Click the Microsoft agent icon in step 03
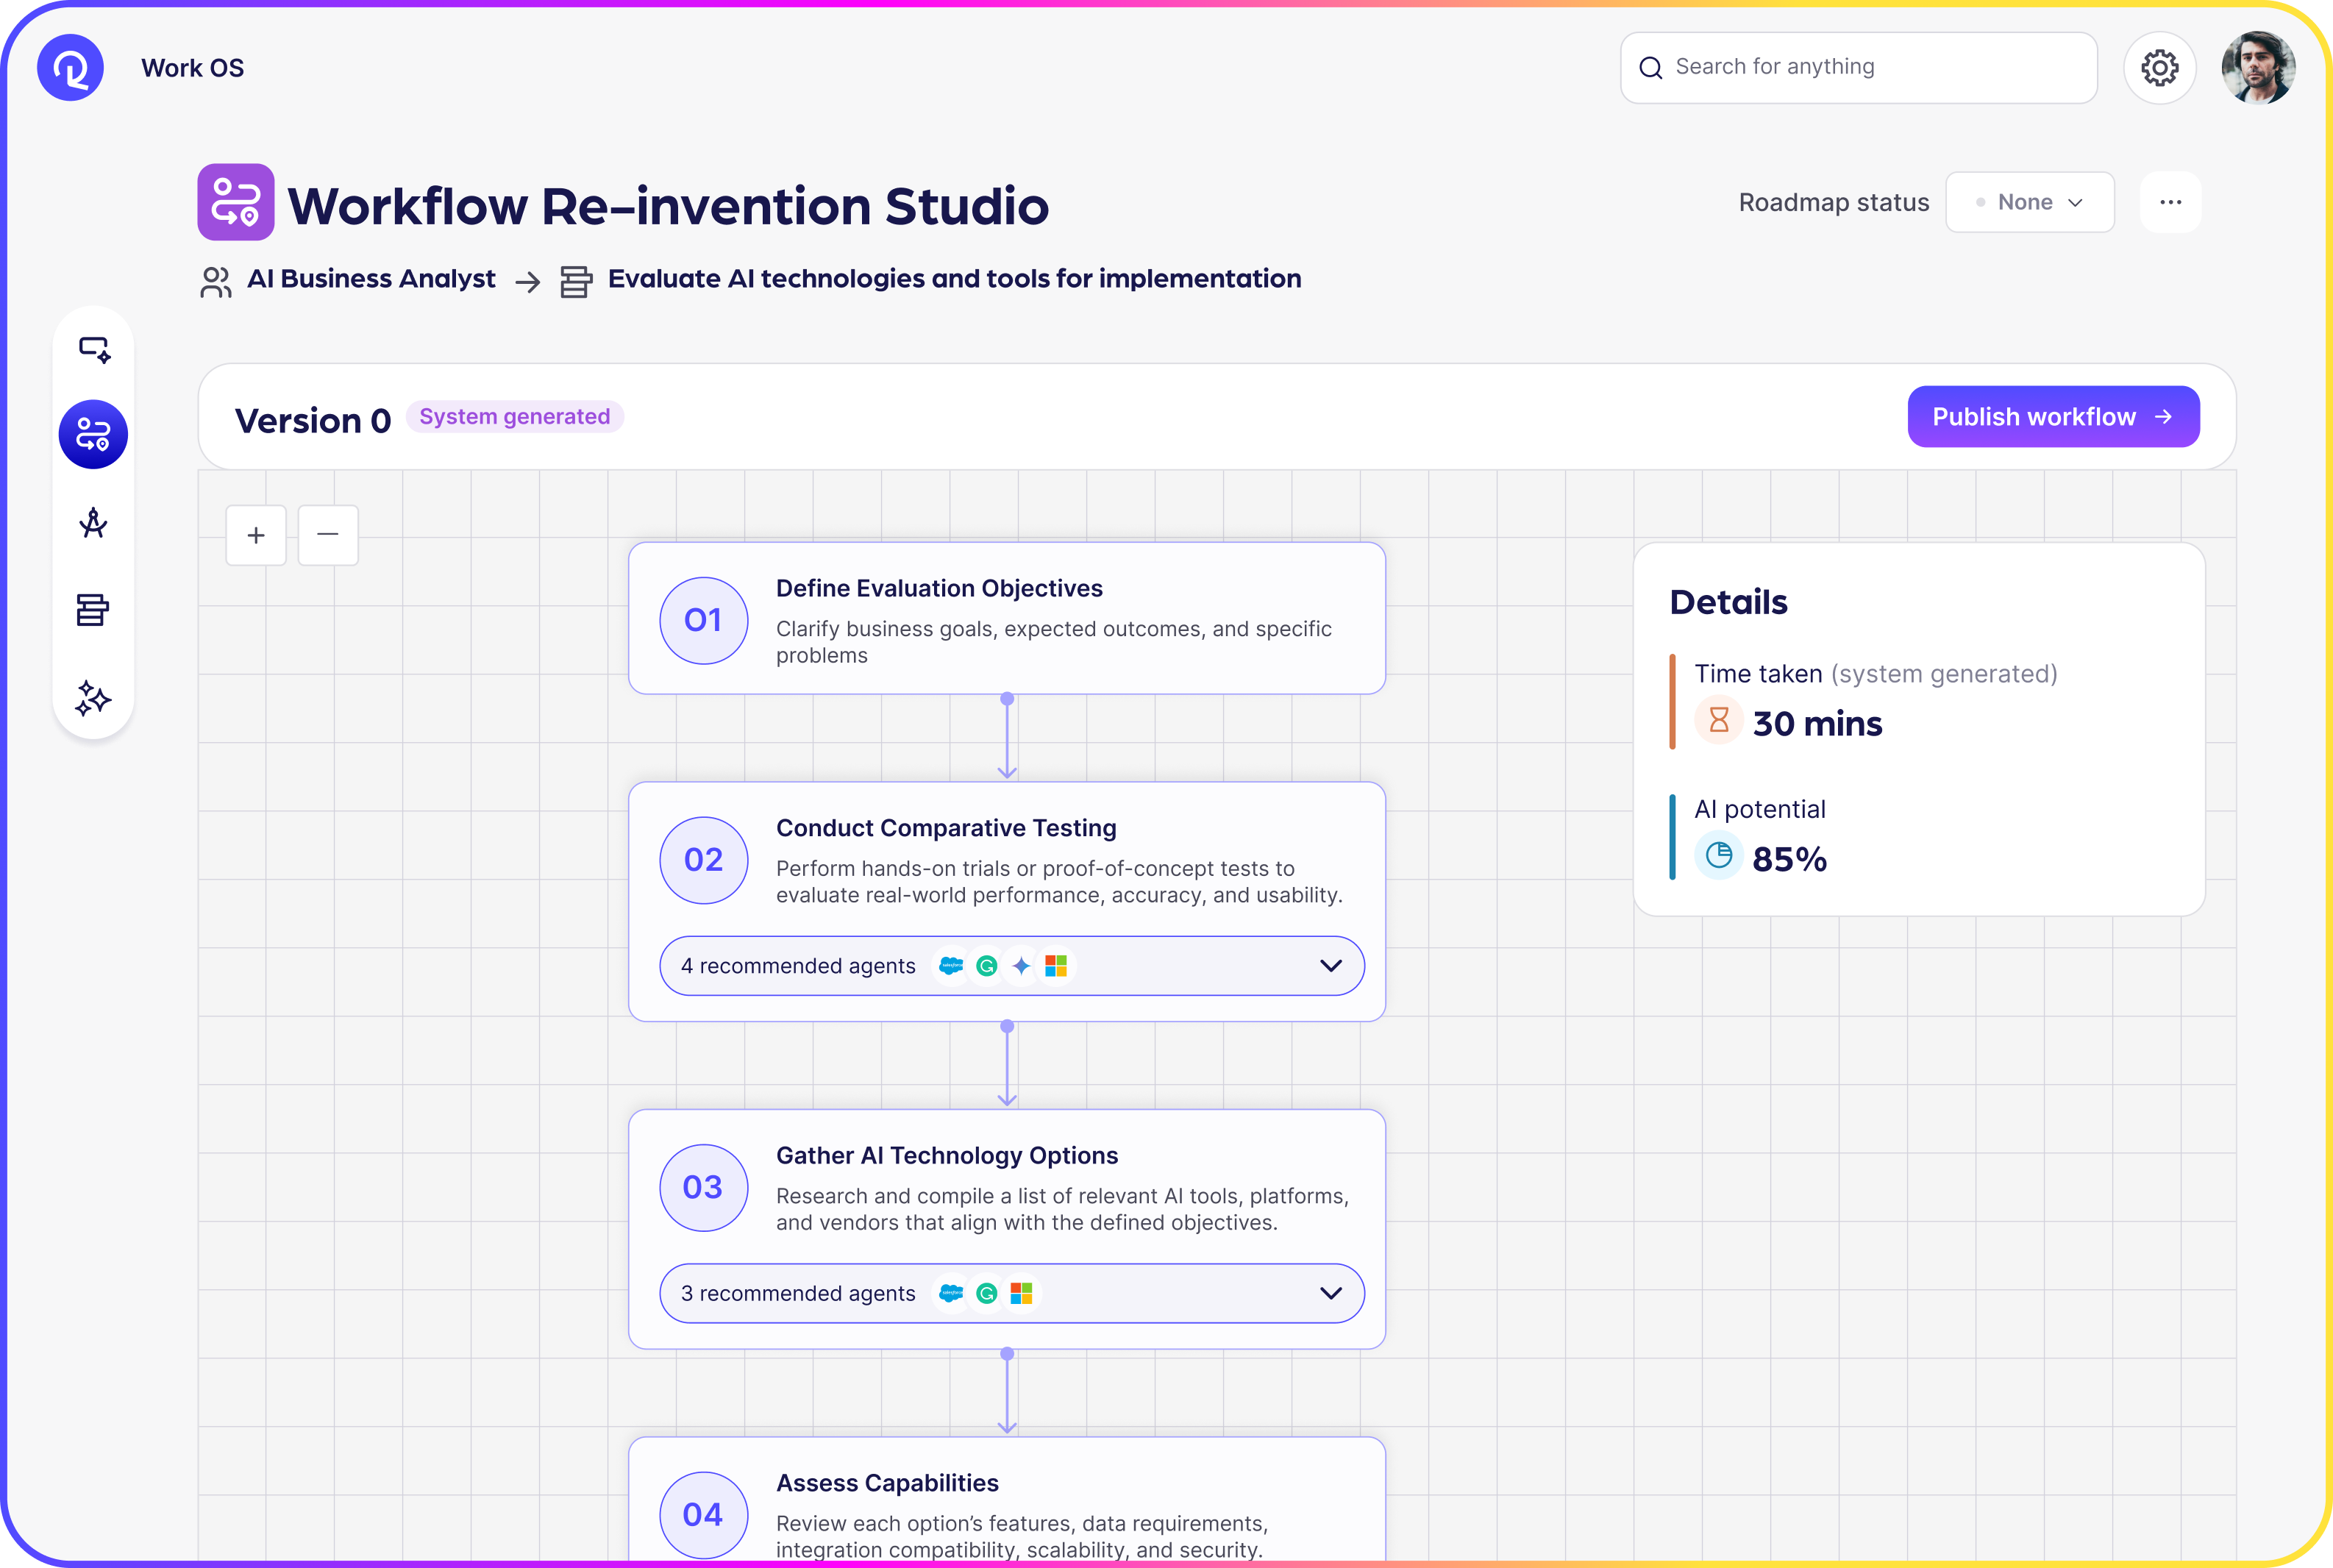 pyautogui.click(x=1021, y=1293)
